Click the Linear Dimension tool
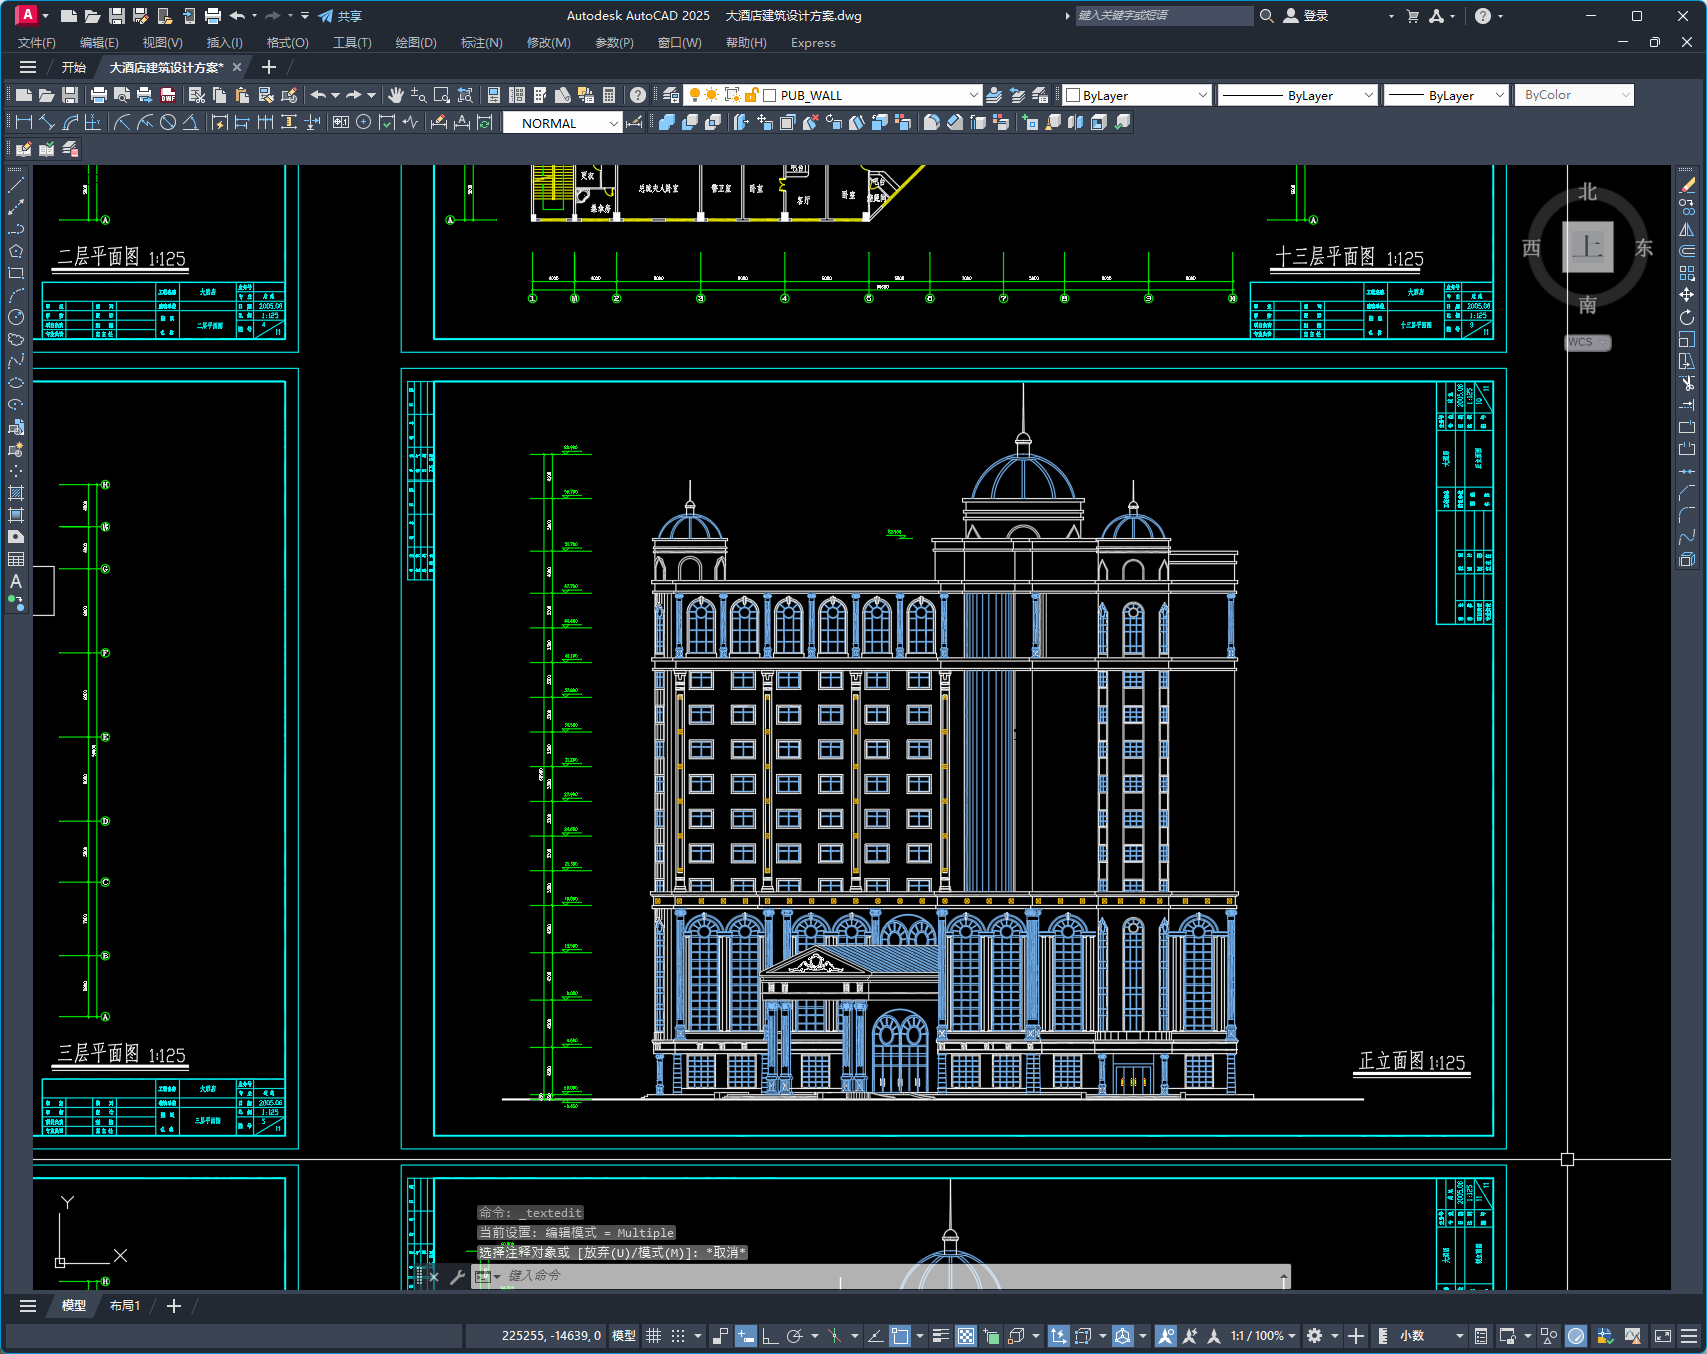The width and height of the screenshot is (1707, 1354). (x=24, y=122)
